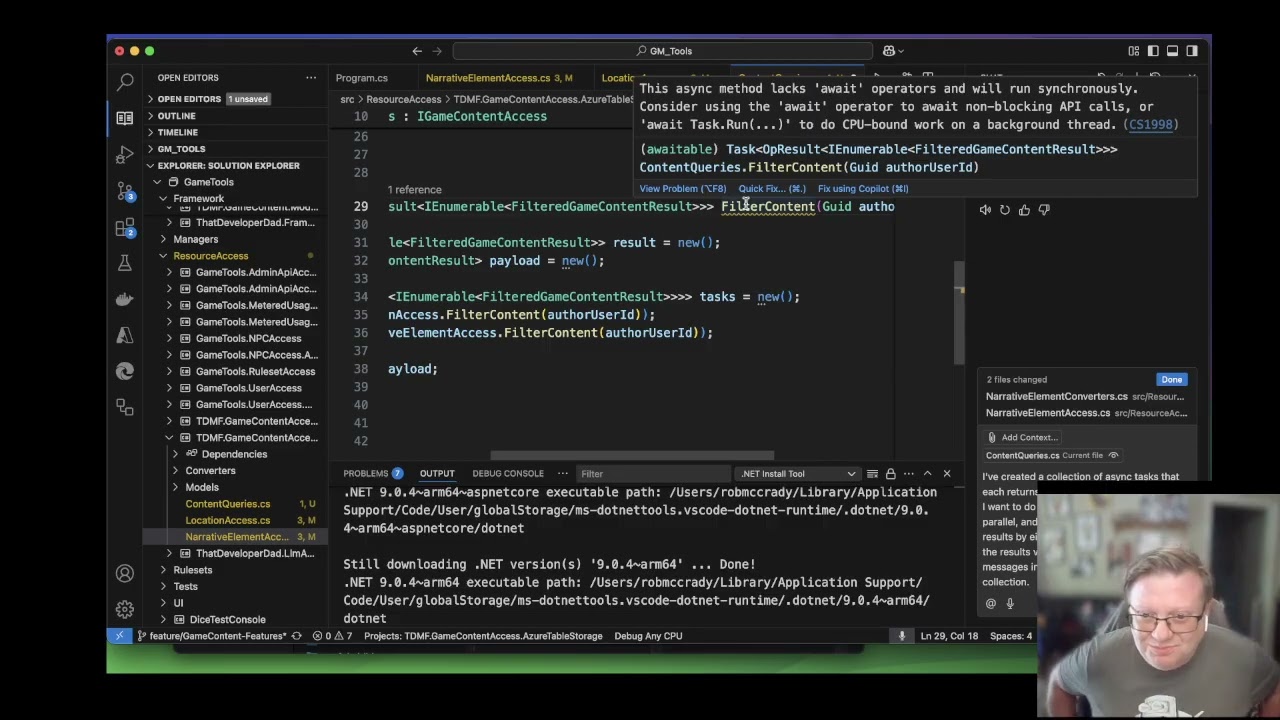Toggle the output scroll lock

891,474
